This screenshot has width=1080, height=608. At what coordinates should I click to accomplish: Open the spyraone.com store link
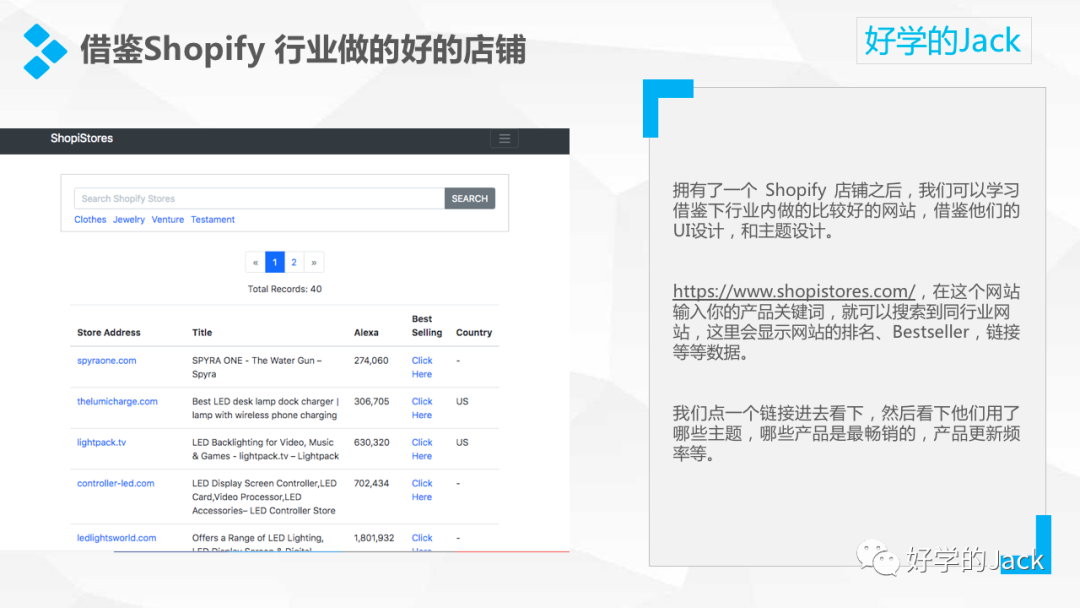point(106,360)
